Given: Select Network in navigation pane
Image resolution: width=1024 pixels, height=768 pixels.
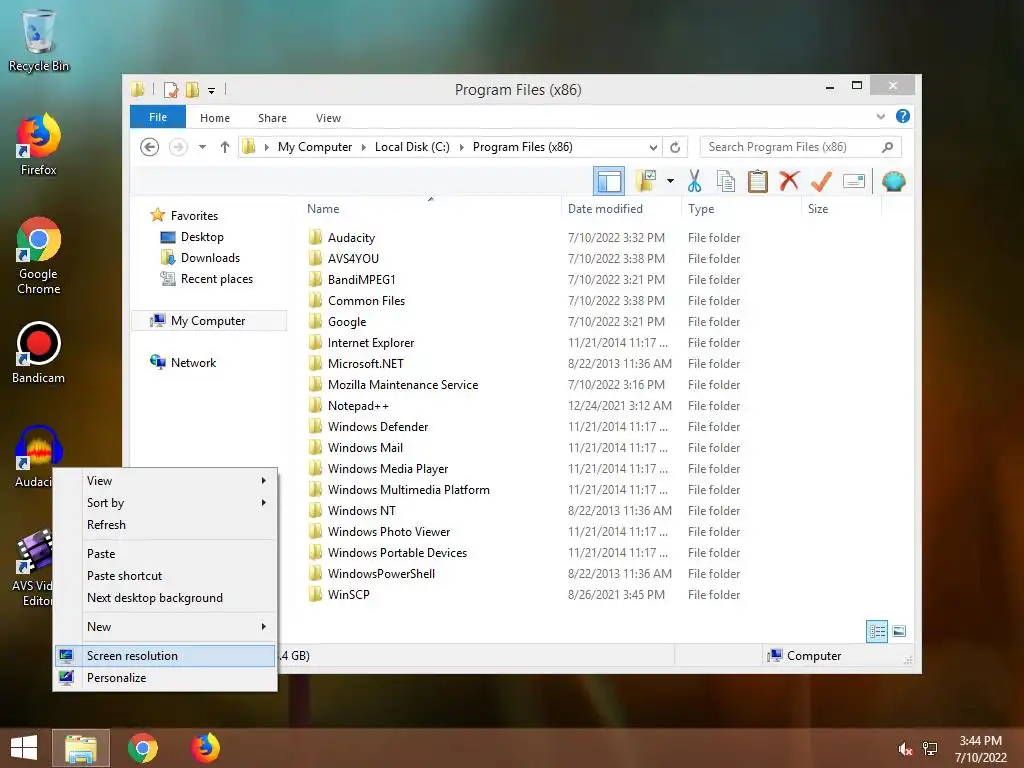Looking at the screenshot, I should click(x=193, y=362).
